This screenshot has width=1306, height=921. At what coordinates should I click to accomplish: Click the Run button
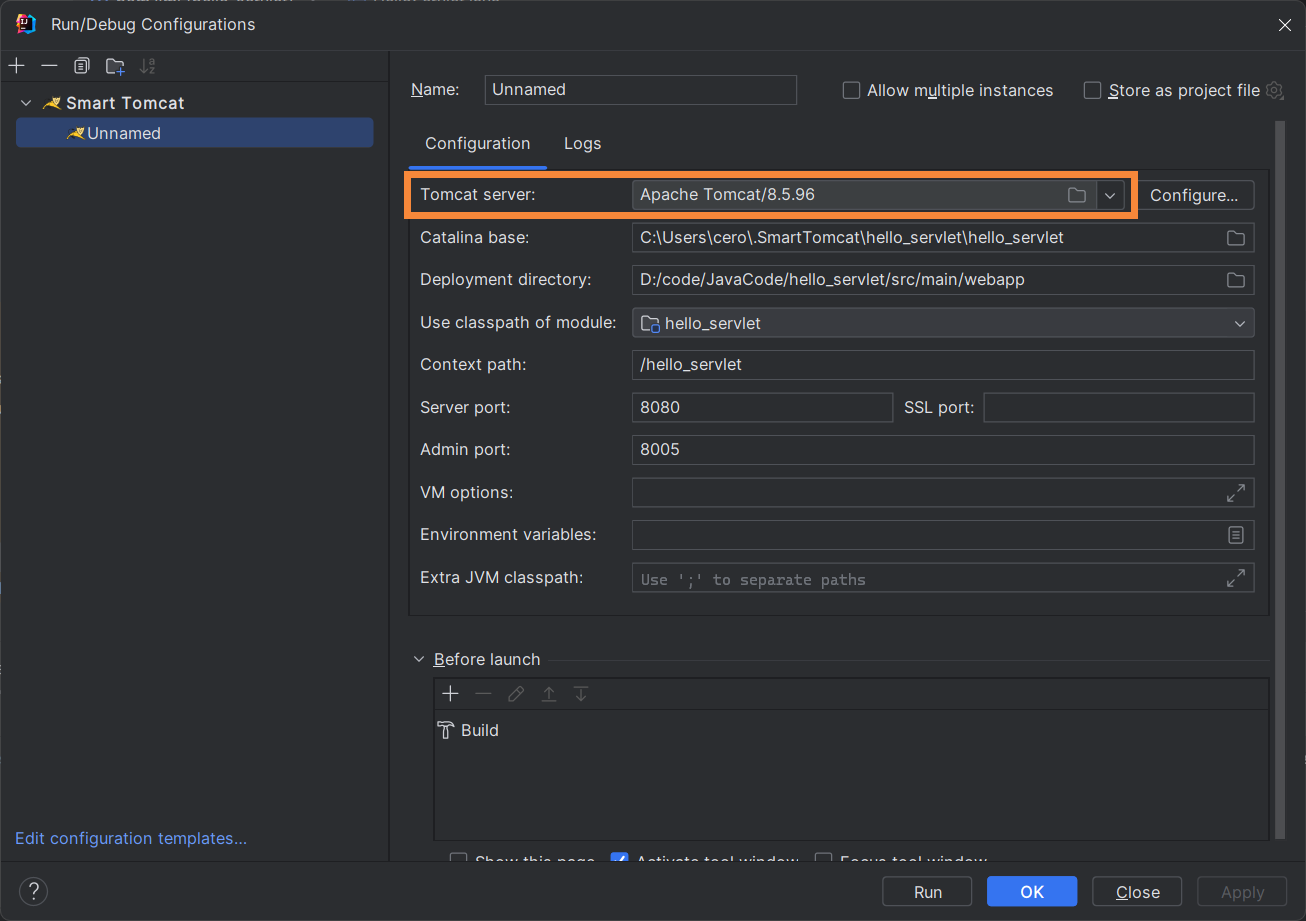point(928,892)
